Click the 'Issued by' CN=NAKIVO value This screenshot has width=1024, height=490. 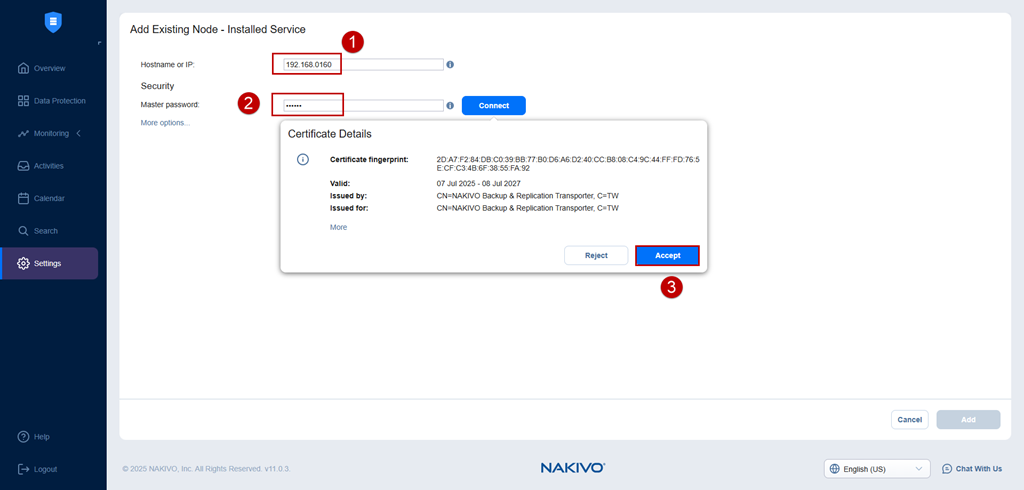pos(527,196)
